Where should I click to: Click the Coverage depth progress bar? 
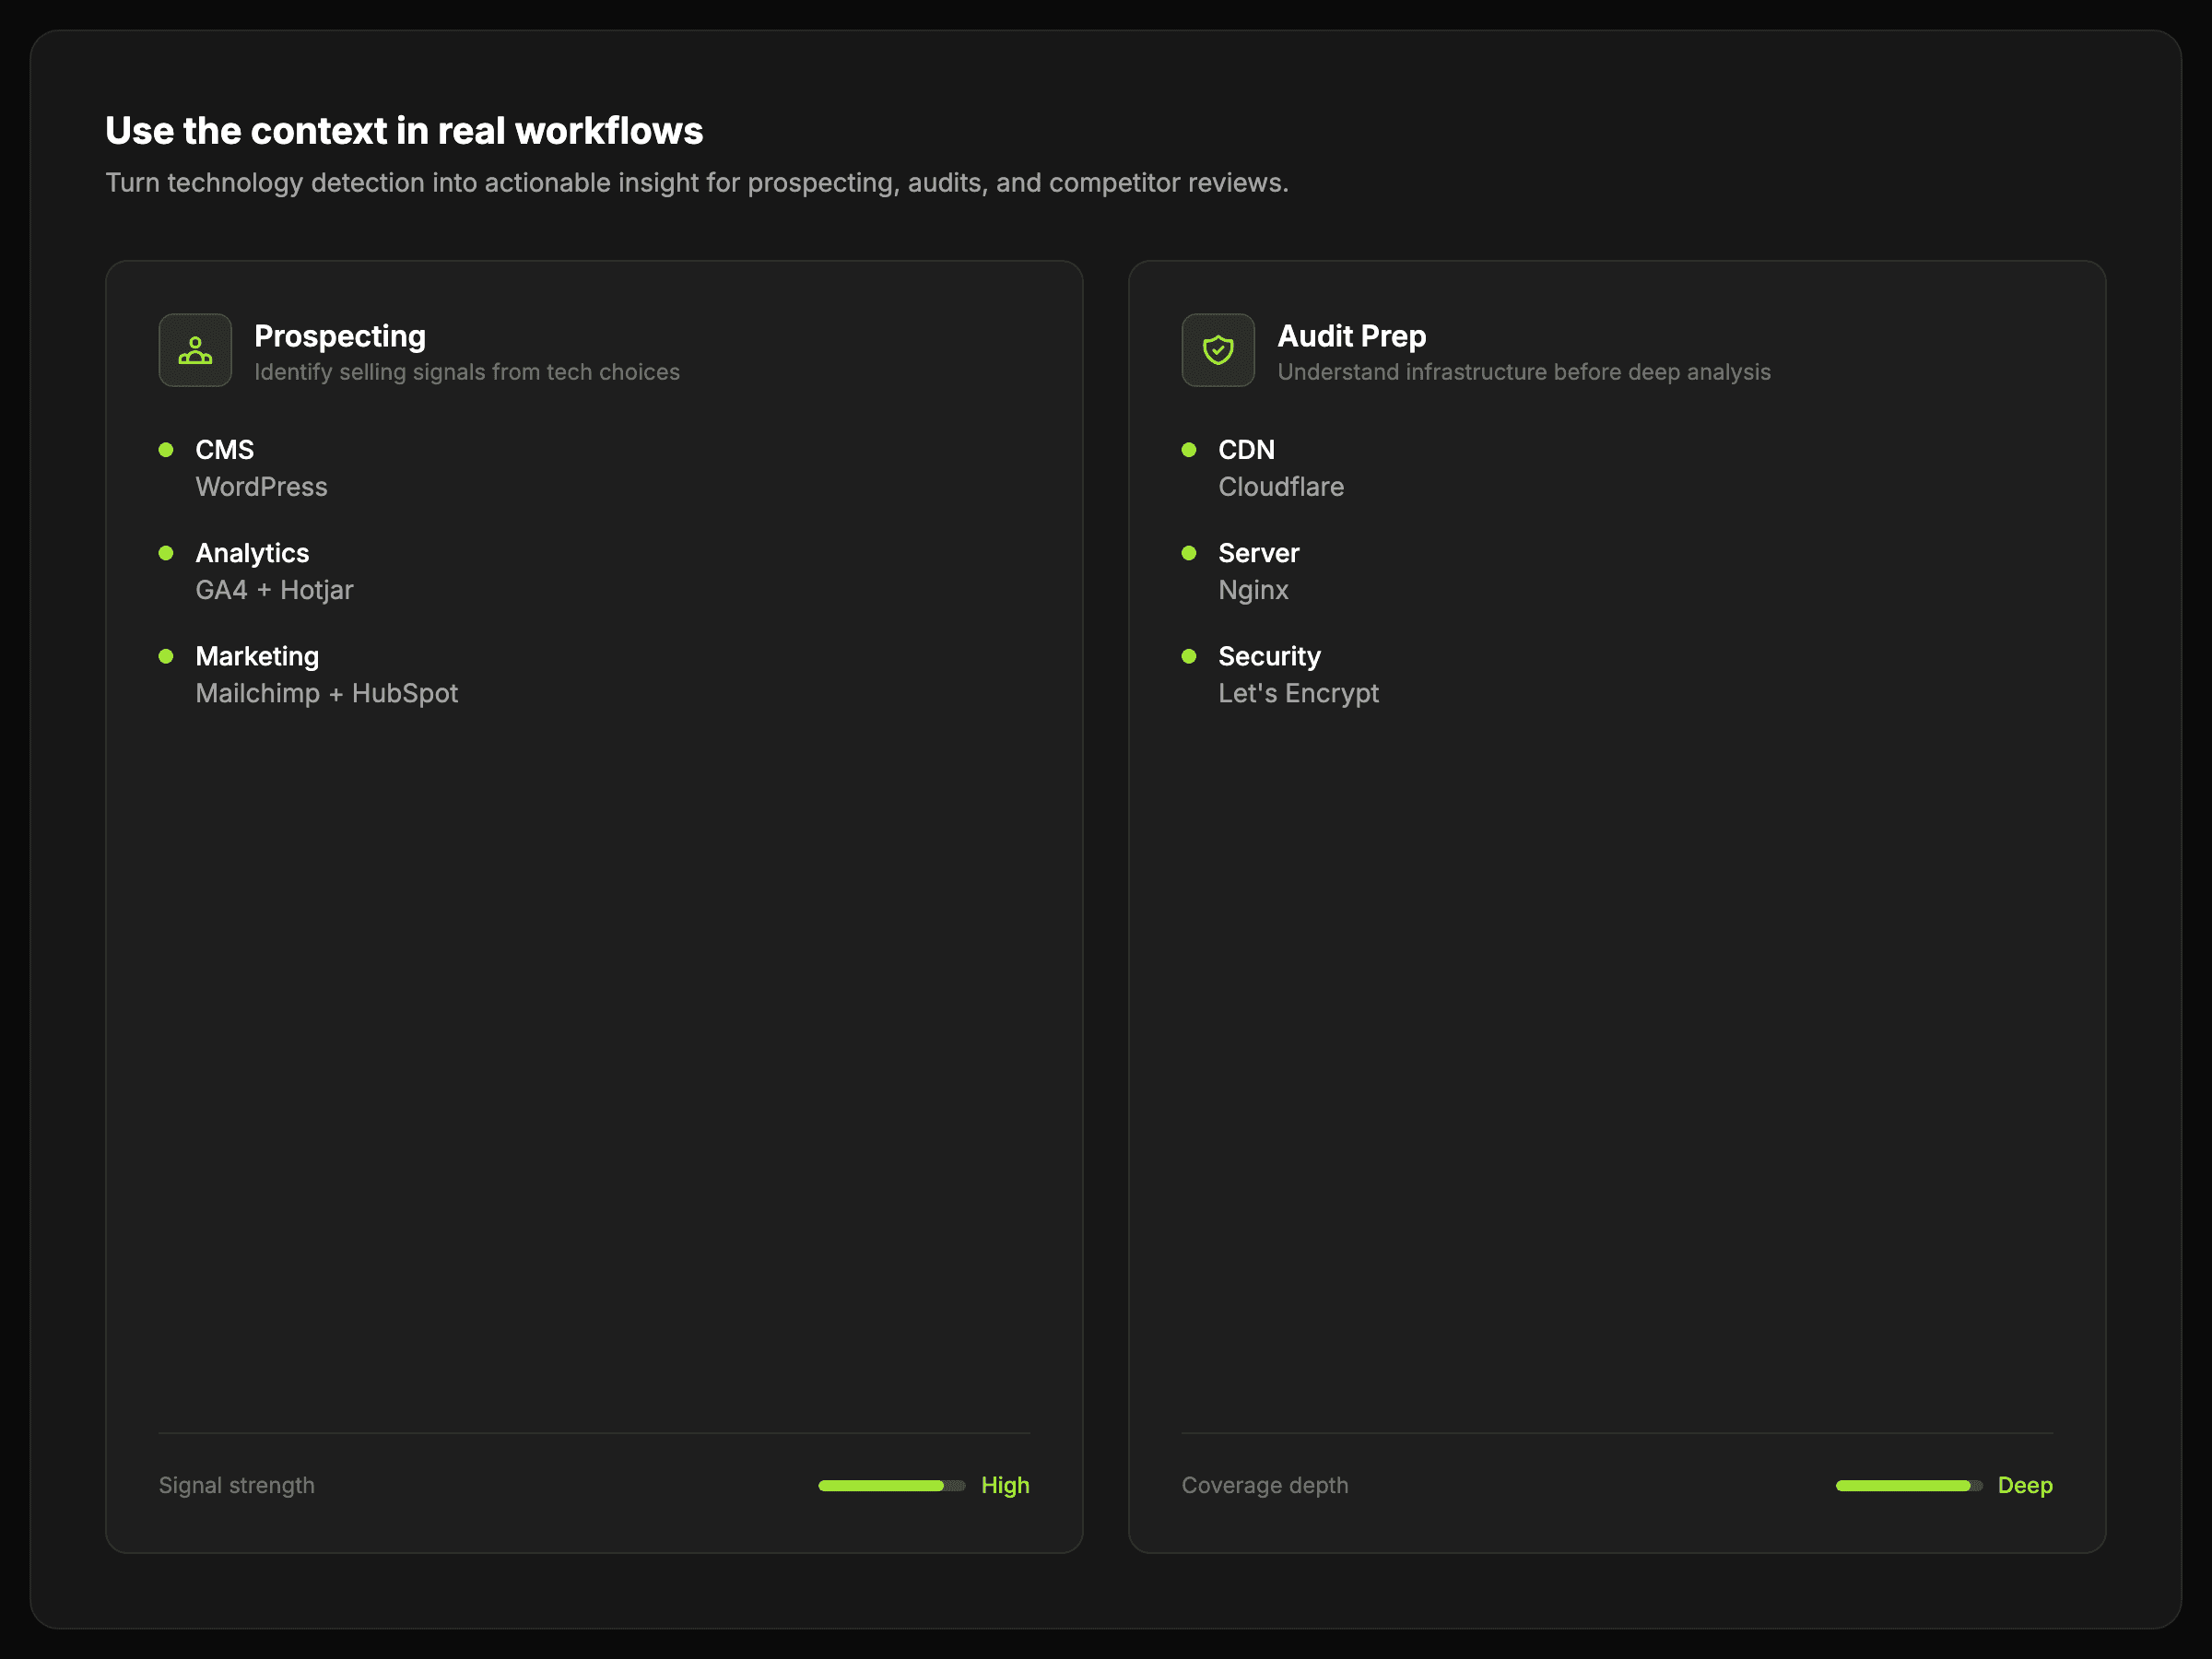tap(1908, 1486)
